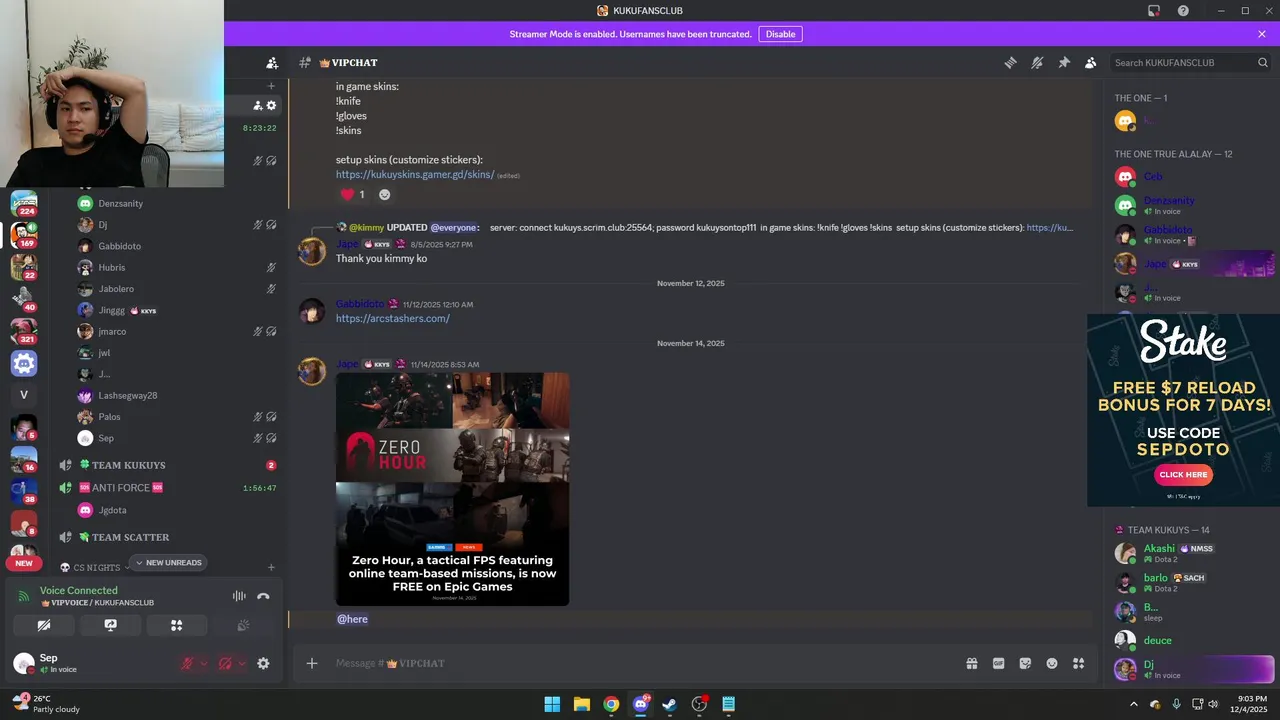
Task: Click the red NEW mentions badge
Action: (23, 563)
